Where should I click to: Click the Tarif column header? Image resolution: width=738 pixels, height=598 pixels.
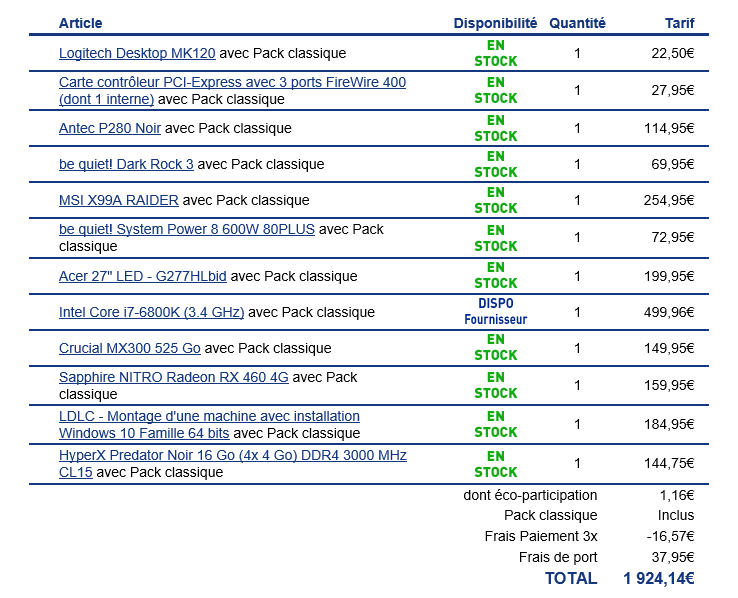(x=680, y=23)
